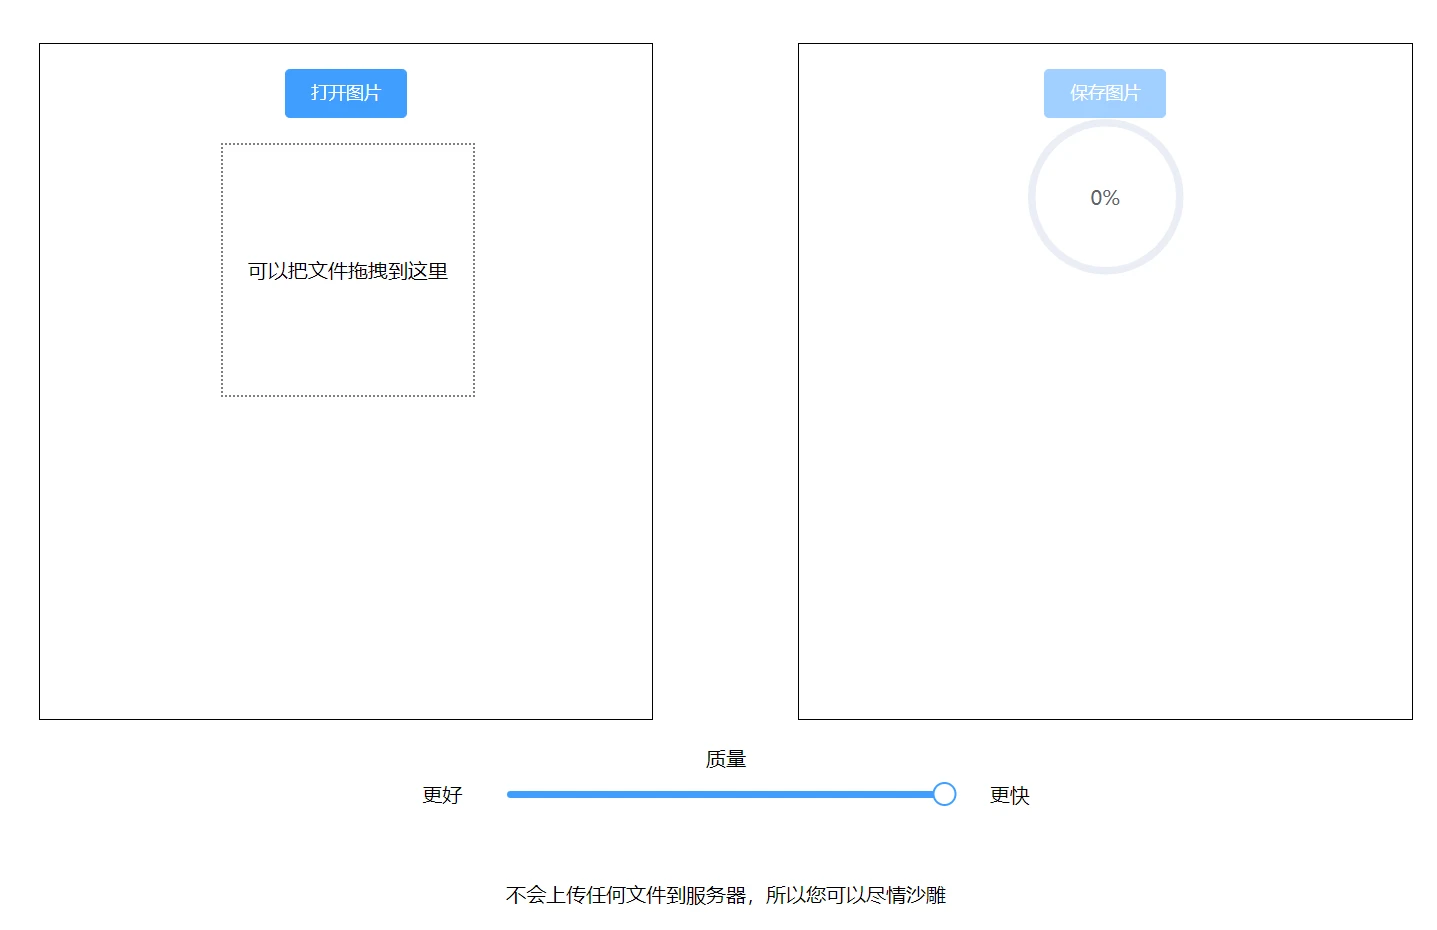Click the 更好 label left of slider

click(x=442, y=795)
